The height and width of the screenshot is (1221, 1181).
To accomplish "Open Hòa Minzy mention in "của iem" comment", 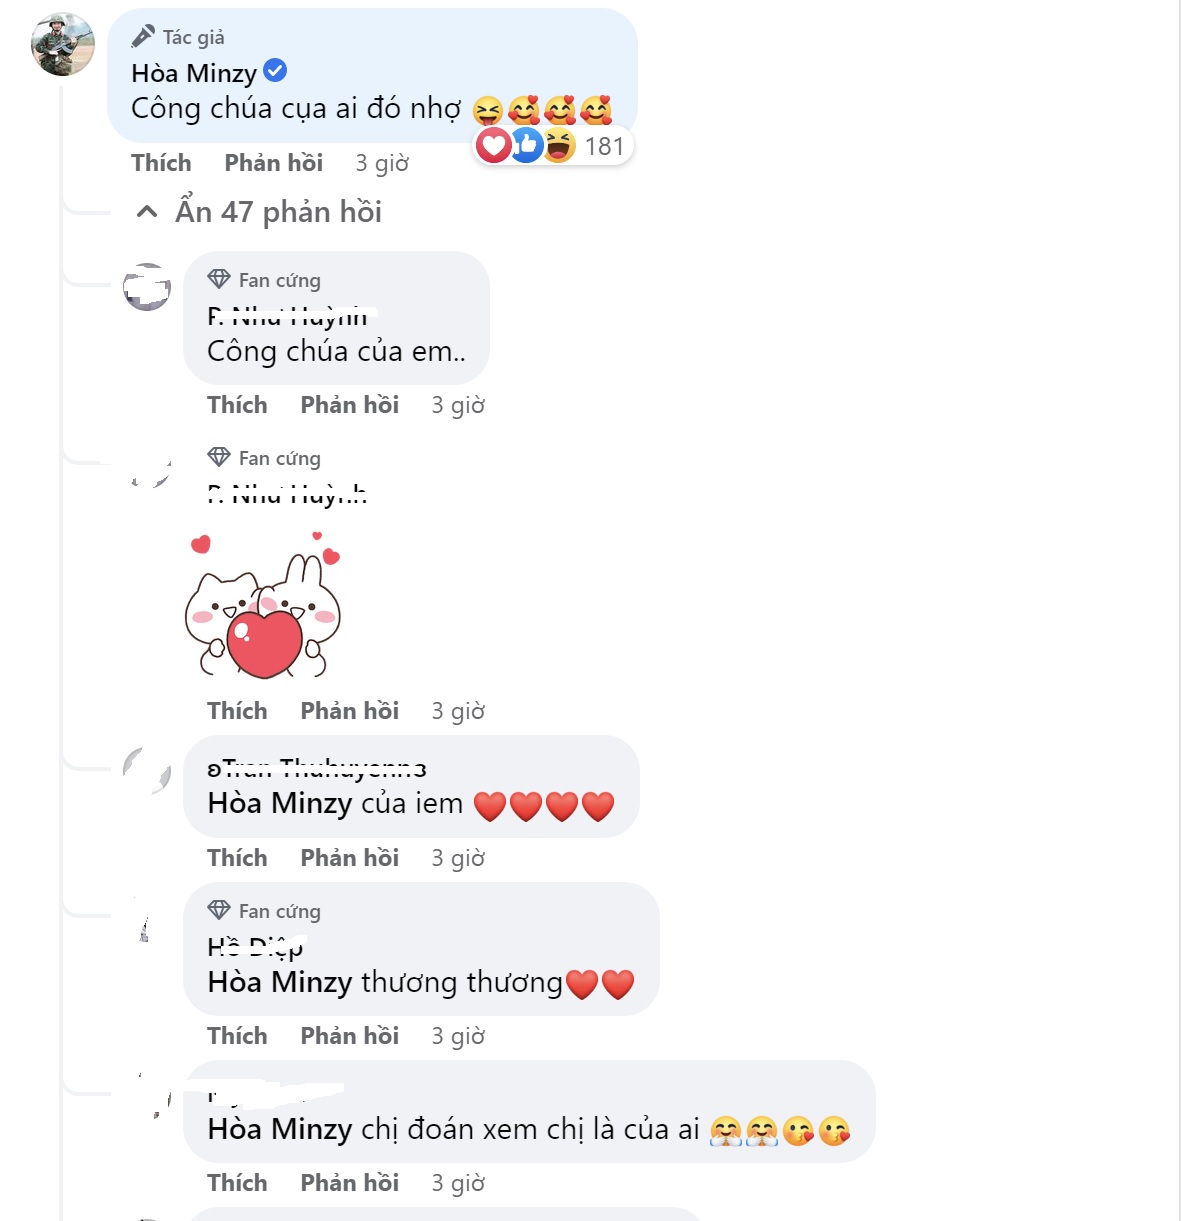I will 279,804.
